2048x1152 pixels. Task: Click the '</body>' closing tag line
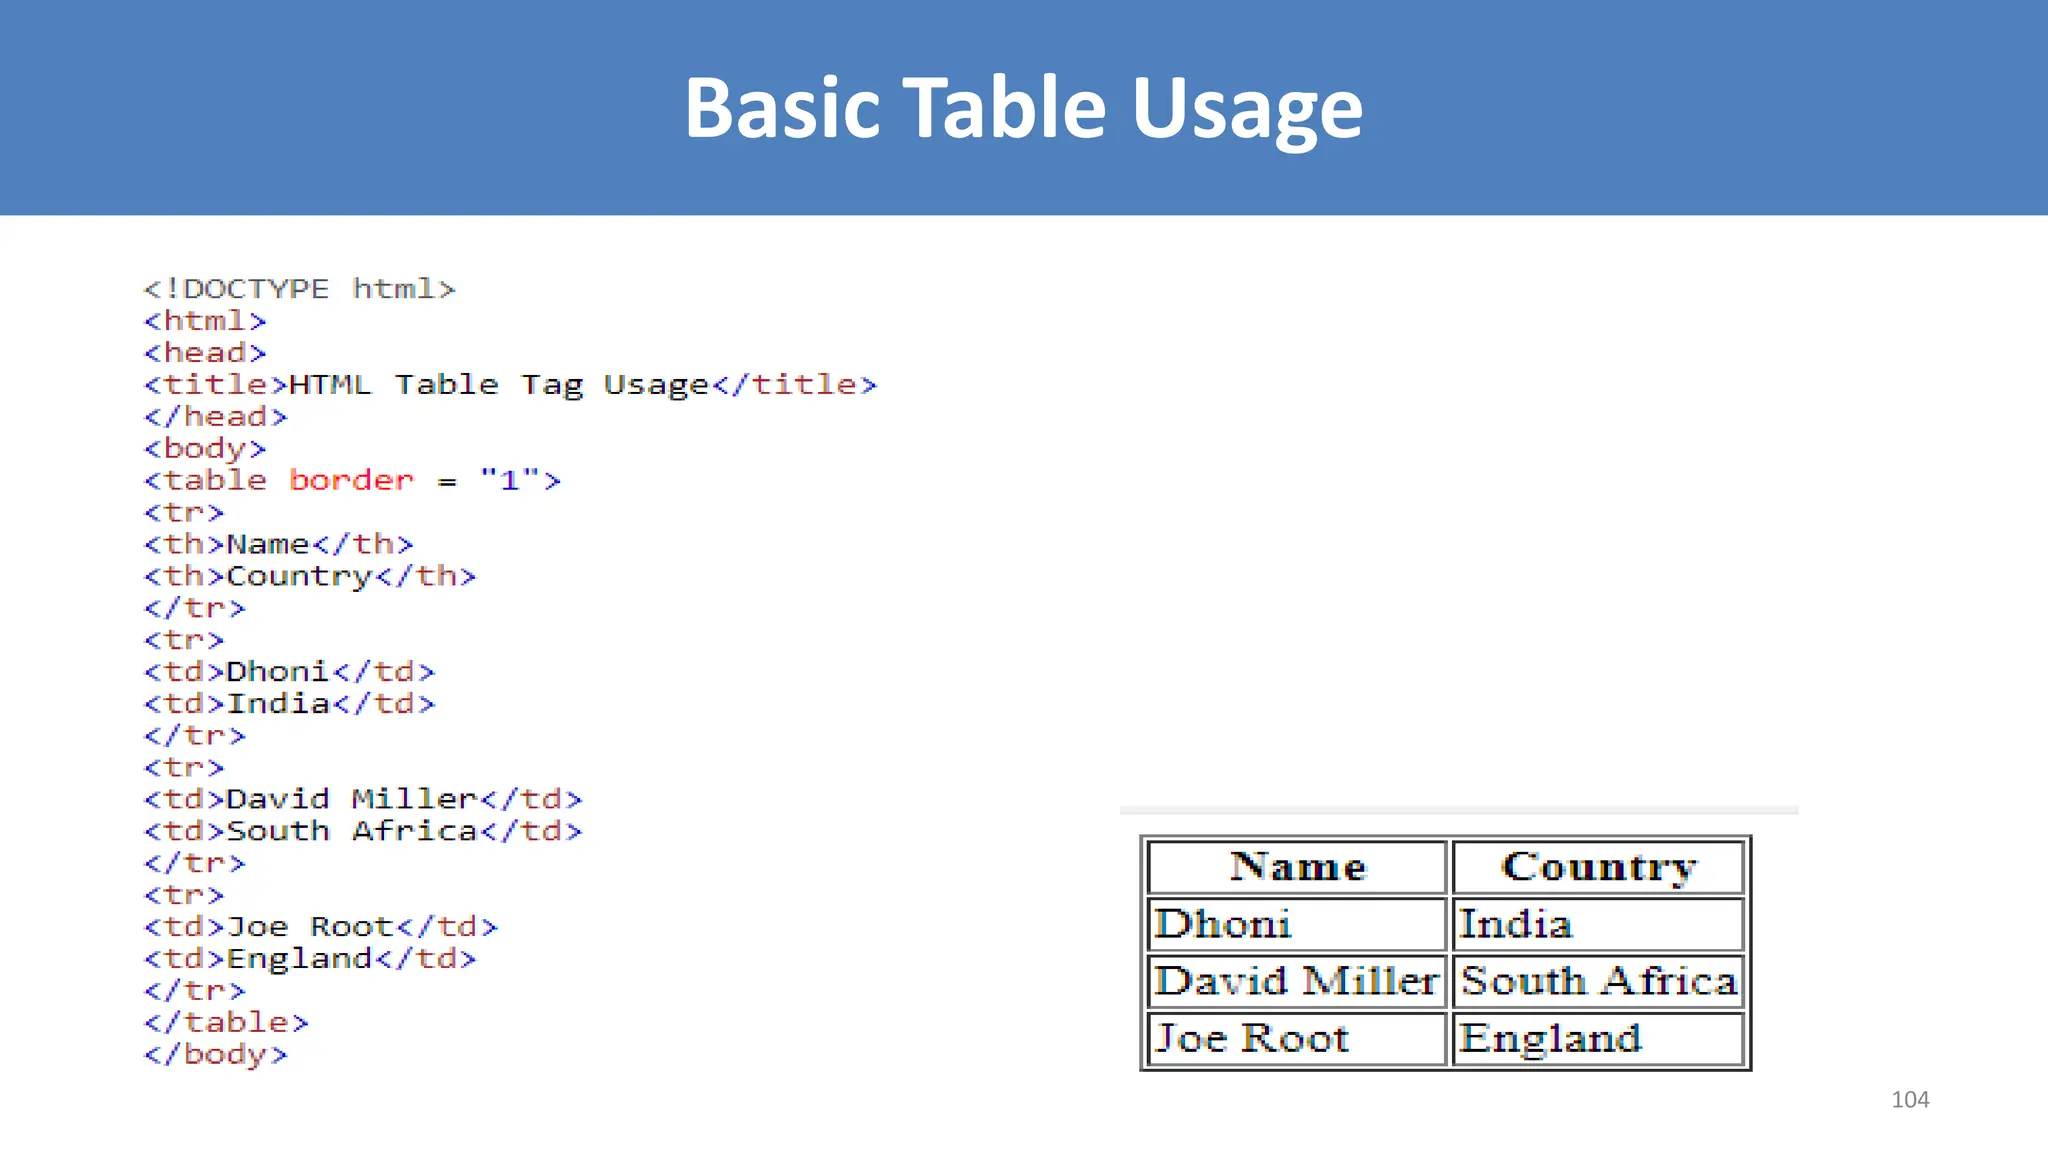tap(216, 1055)
